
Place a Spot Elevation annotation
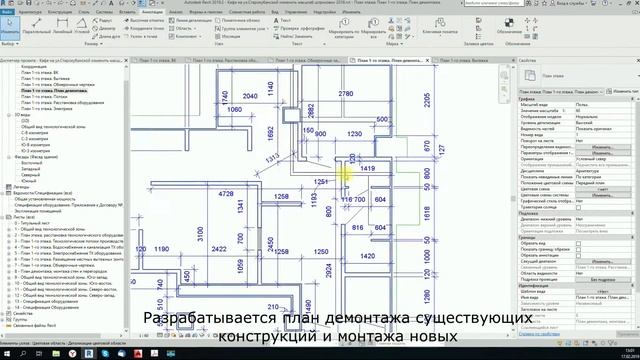[x=144, y=20]
